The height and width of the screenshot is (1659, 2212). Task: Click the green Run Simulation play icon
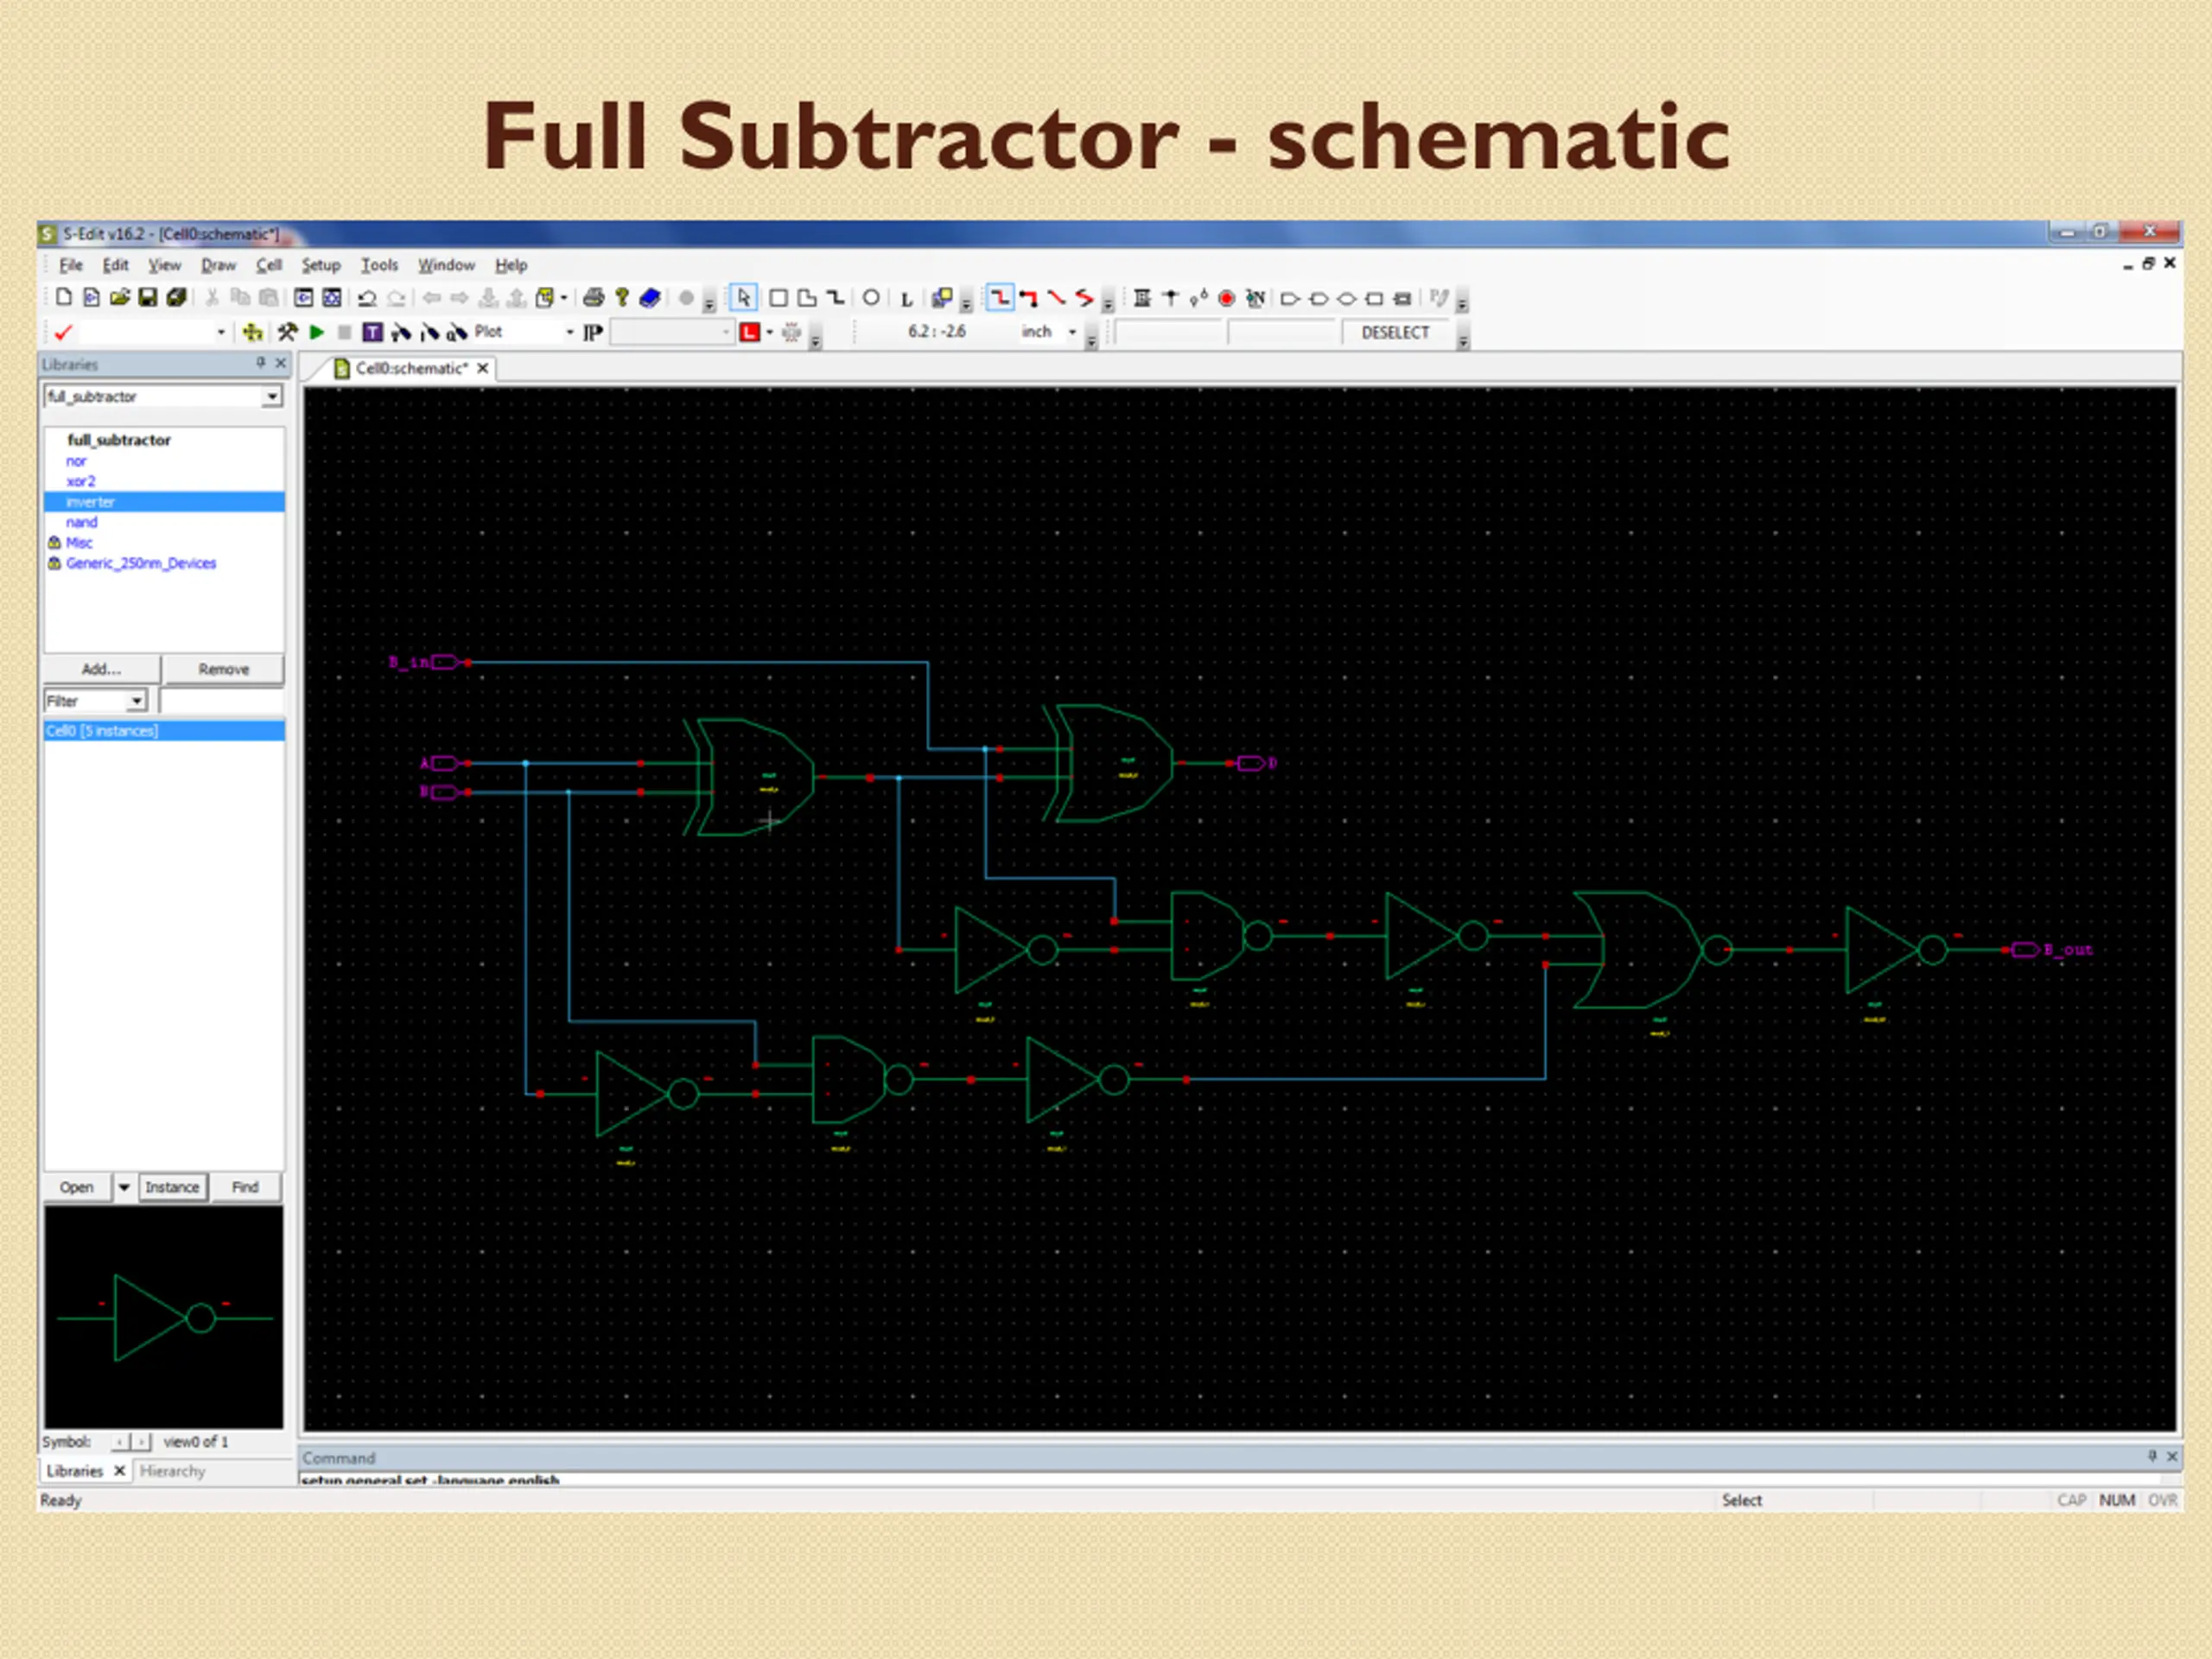click(317, 332)
